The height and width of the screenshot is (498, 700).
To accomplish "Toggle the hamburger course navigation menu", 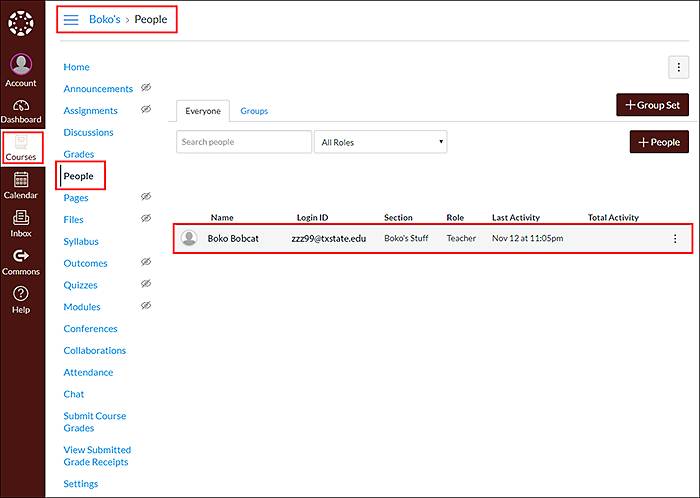I will (71, 20).
